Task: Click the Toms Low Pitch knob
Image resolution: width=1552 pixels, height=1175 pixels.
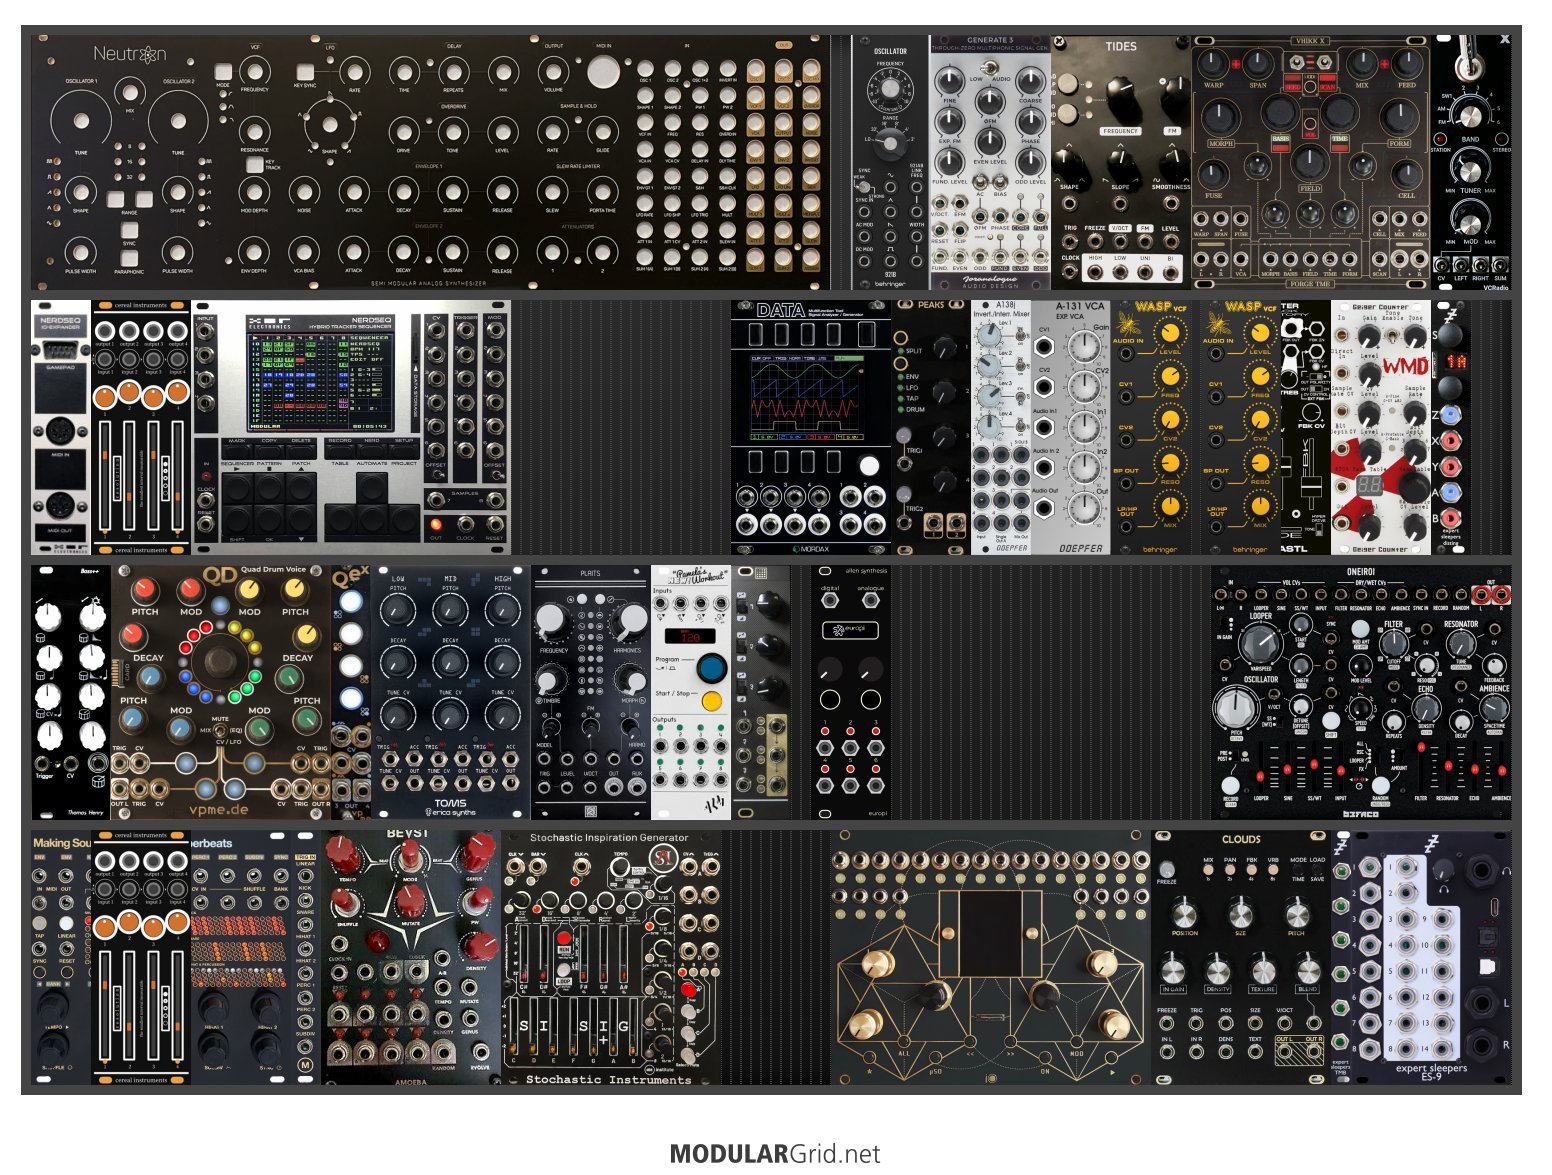Action: tap(398, 610)
